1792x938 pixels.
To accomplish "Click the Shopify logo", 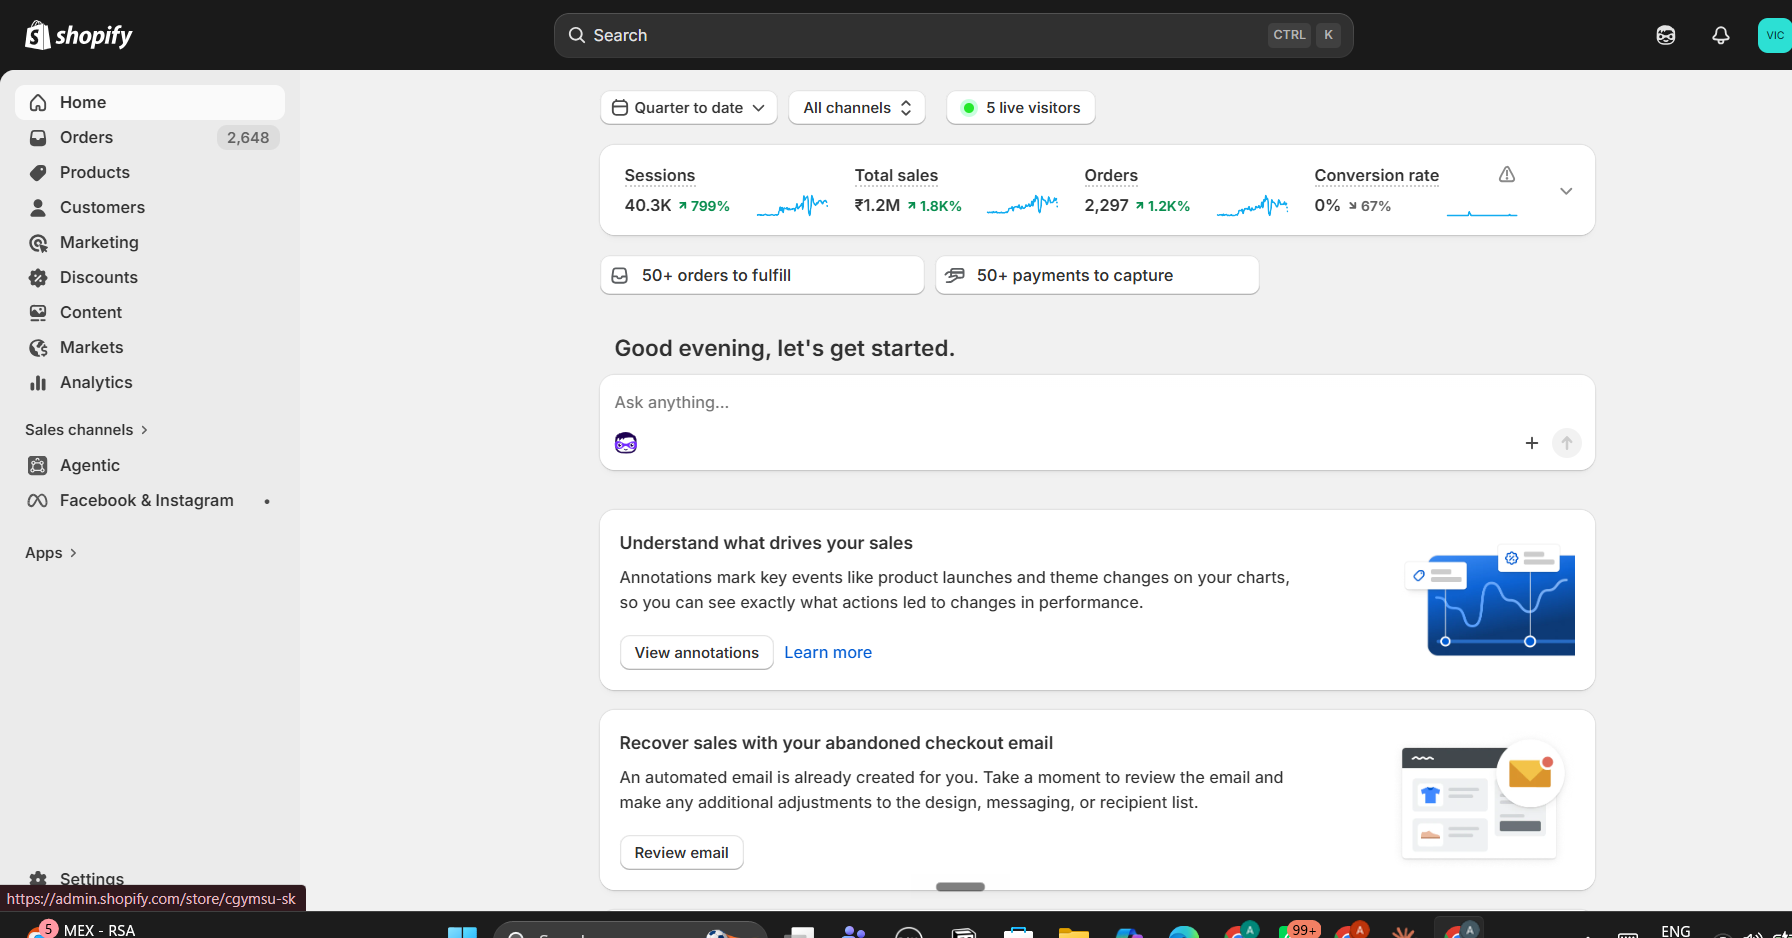I will pyautogui.click(x=79, y=35).
